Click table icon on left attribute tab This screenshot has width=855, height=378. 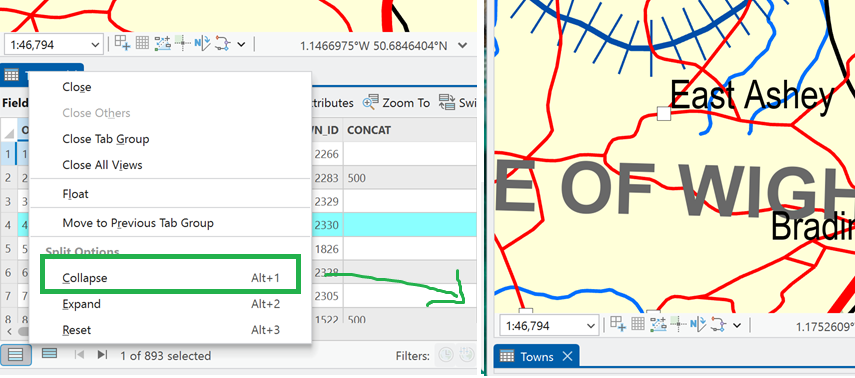(x=11, y=75)
